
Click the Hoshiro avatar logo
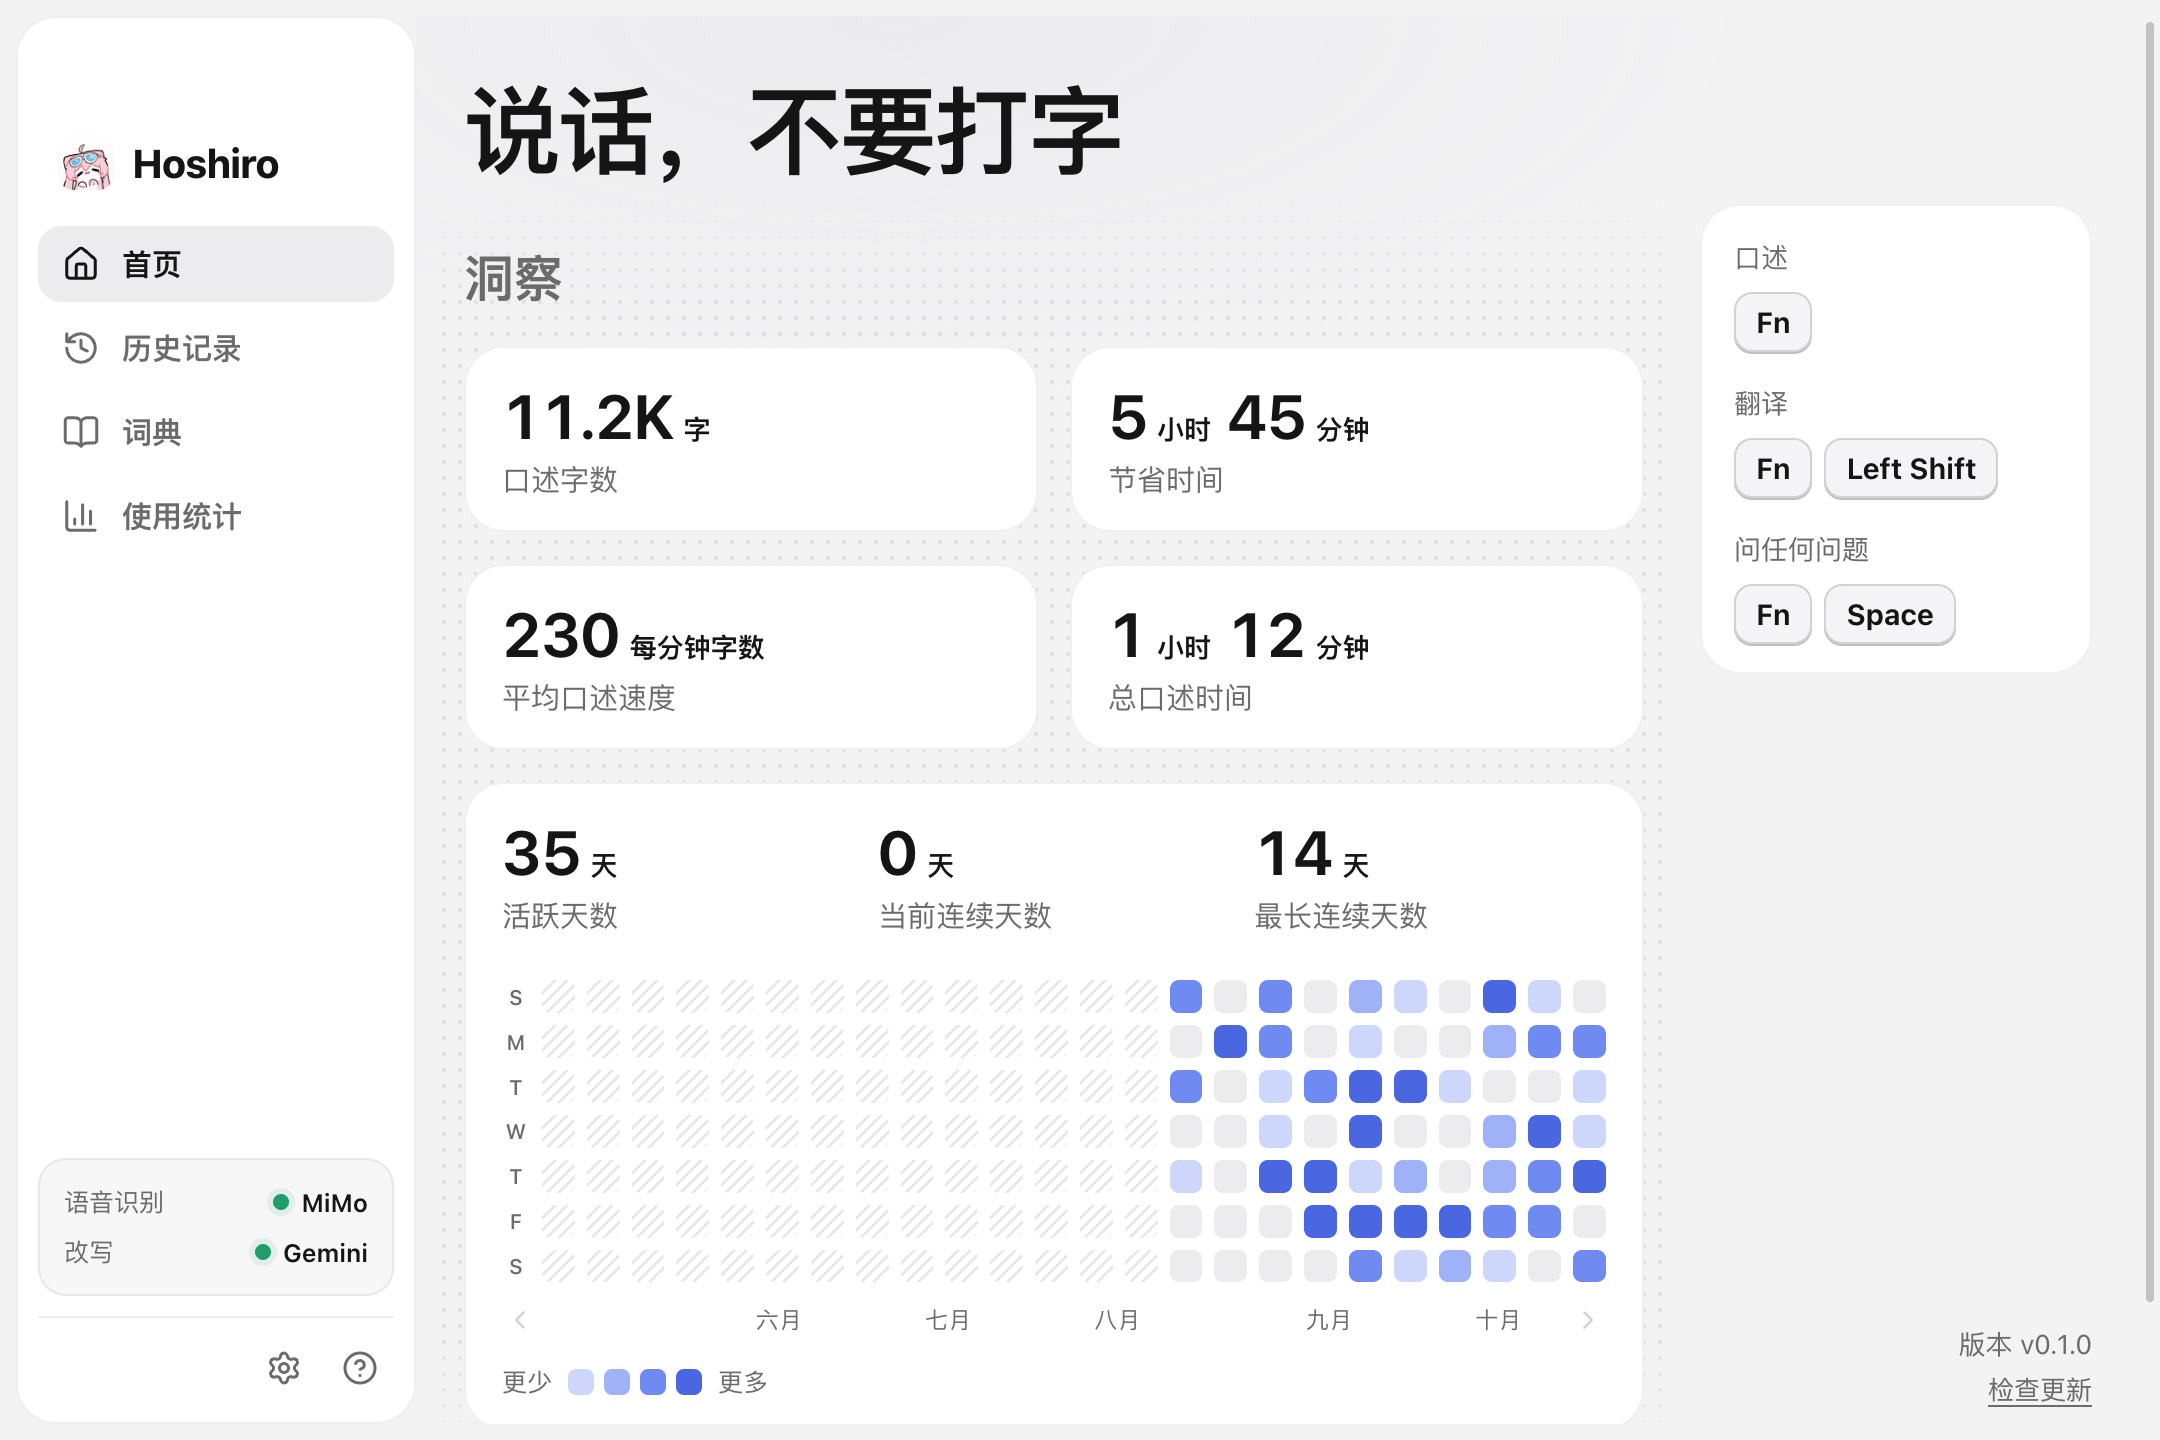(86, 165)
